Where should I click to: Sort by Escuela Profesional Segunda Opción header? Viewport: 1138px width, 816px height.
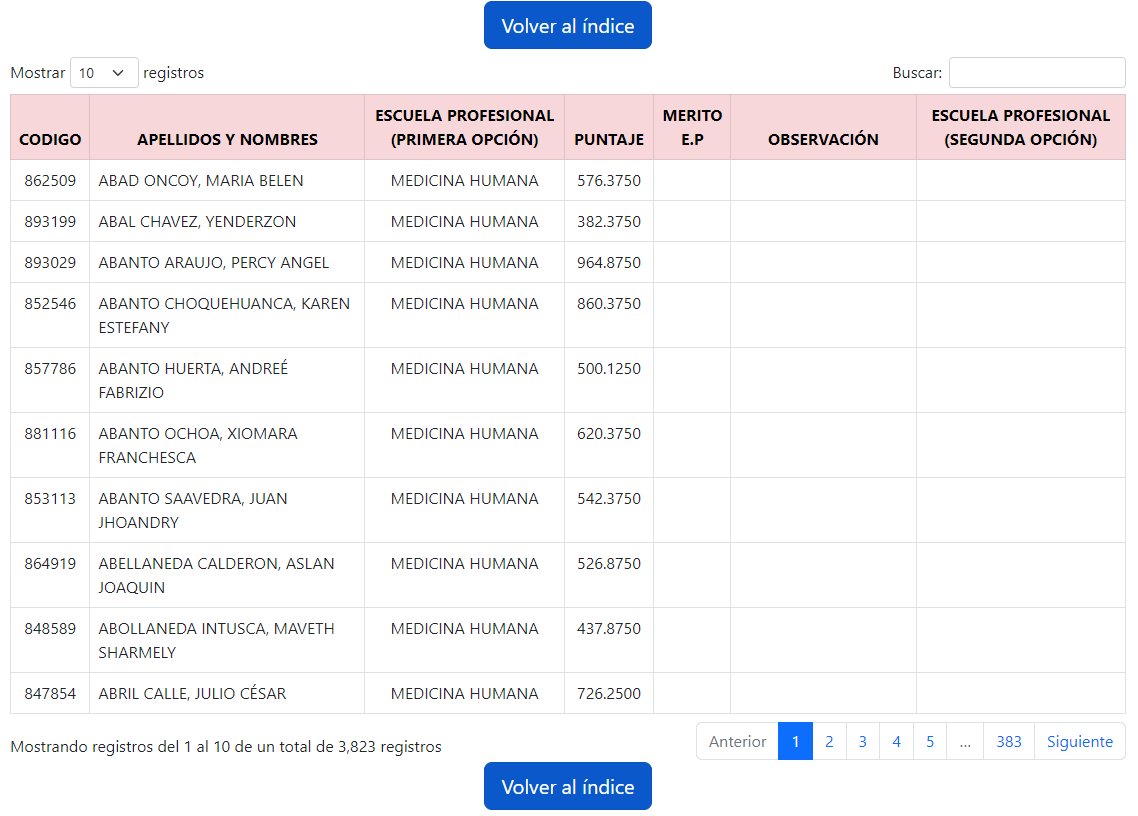(x=1020, y=127)
